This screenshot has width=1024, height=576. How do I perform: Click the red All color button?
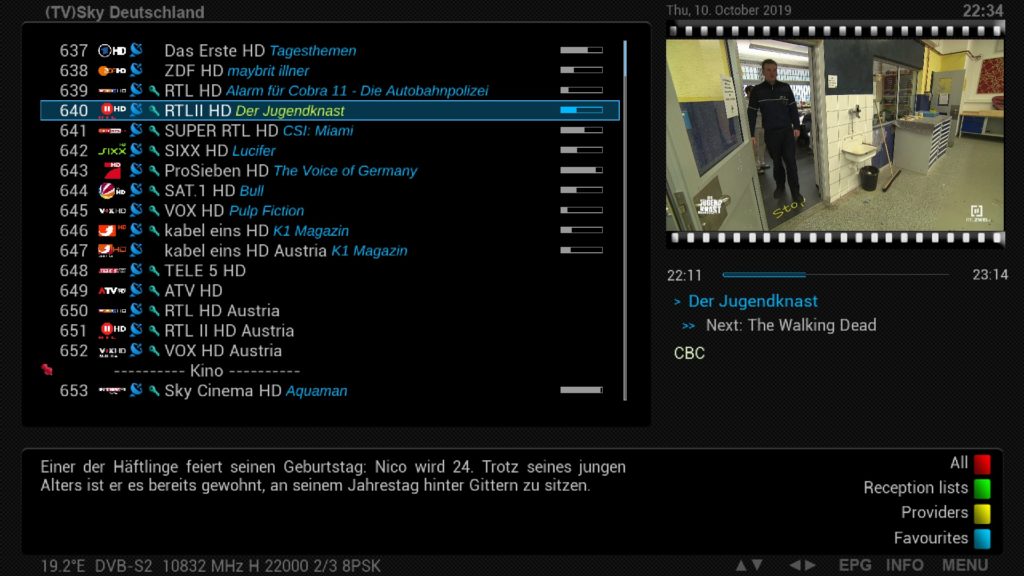982,464
